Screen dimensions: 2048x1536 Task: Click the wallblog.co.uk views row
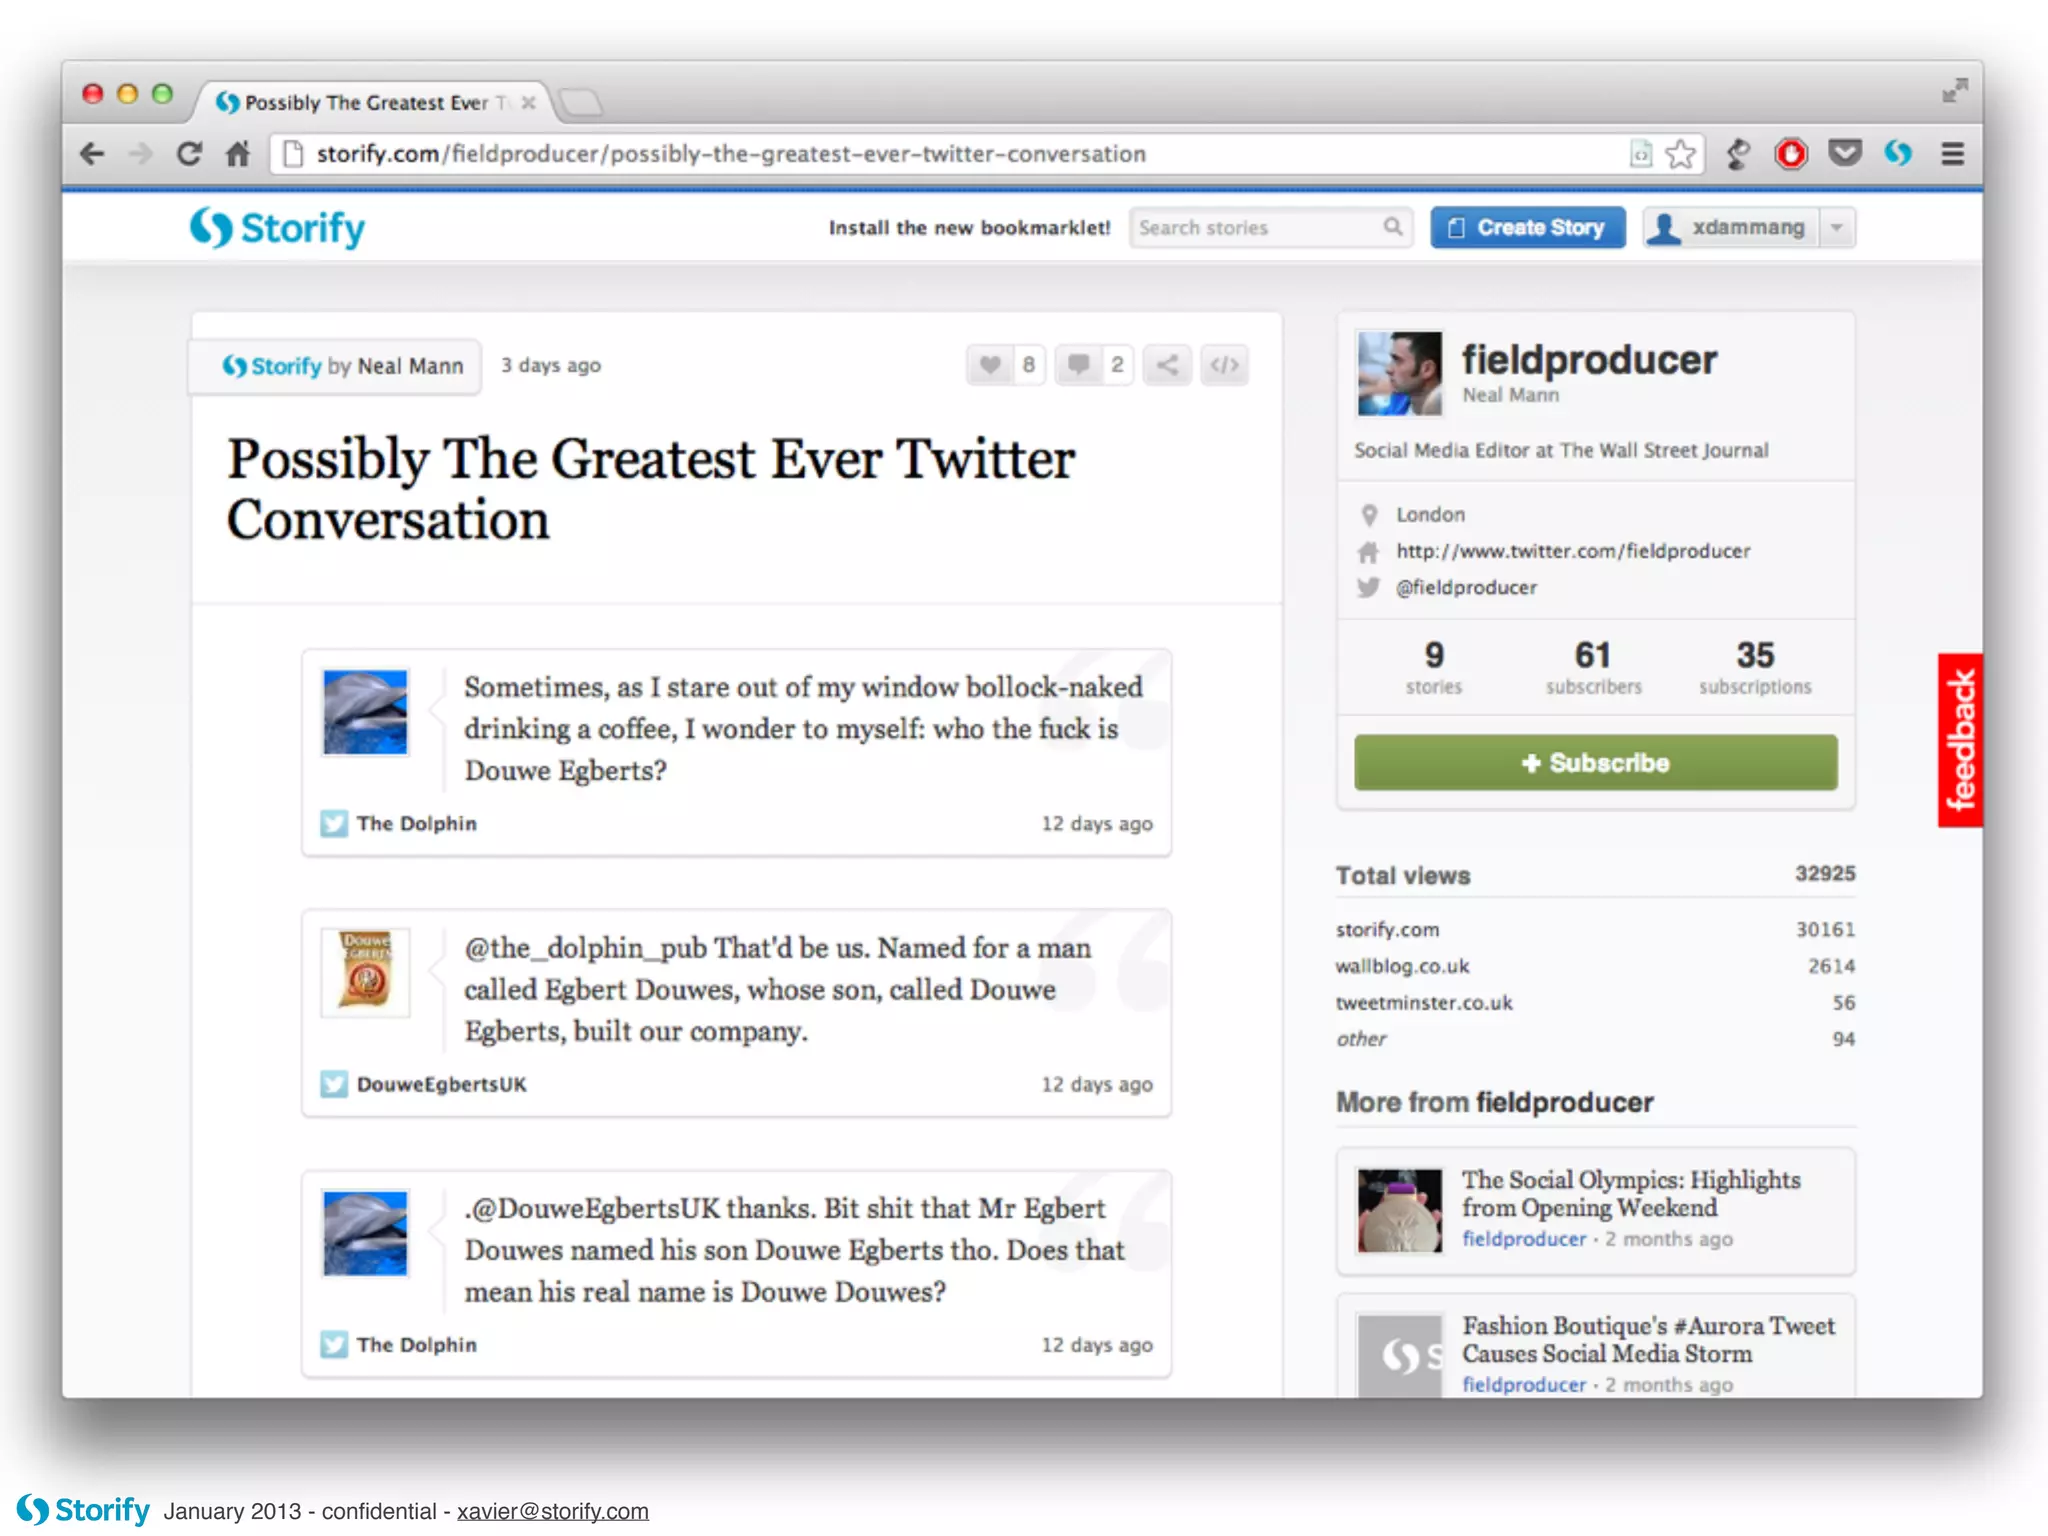[1595, 966]
